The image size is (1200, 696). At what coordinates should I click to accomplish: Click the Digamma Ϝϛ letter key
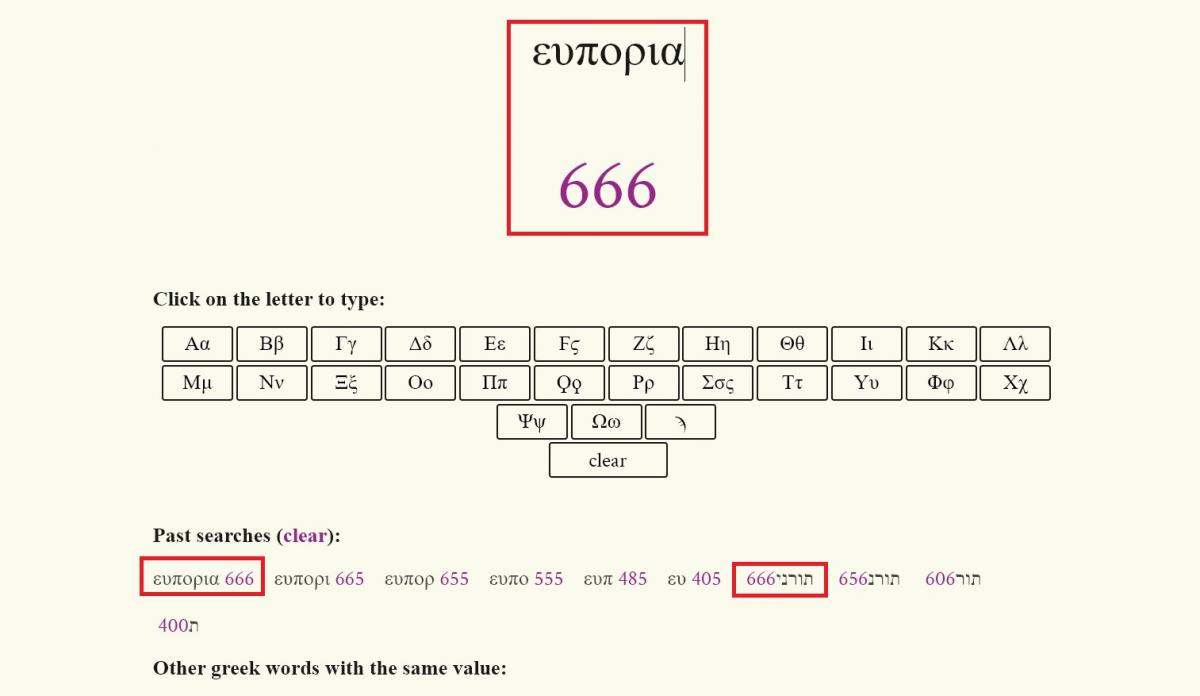(569, 344)
